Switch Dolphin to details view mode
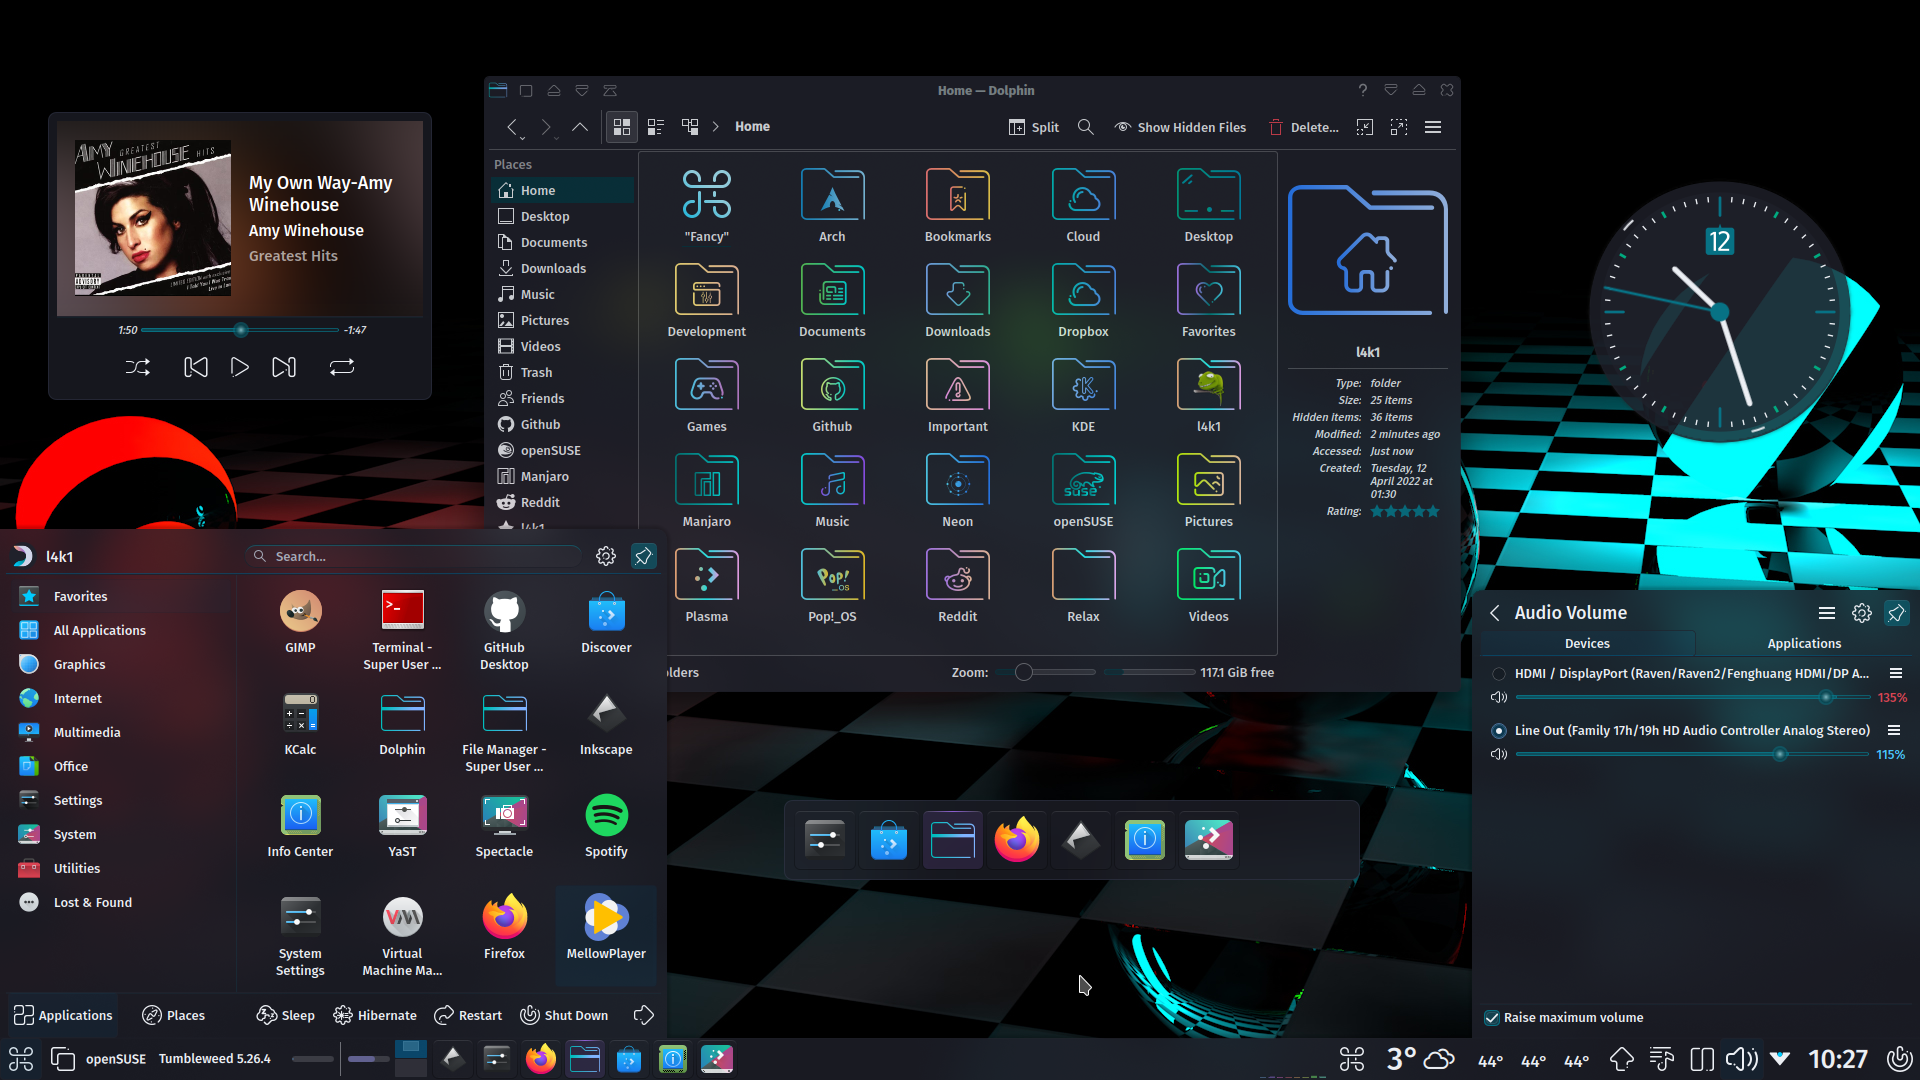 click(x=655, y=127)
